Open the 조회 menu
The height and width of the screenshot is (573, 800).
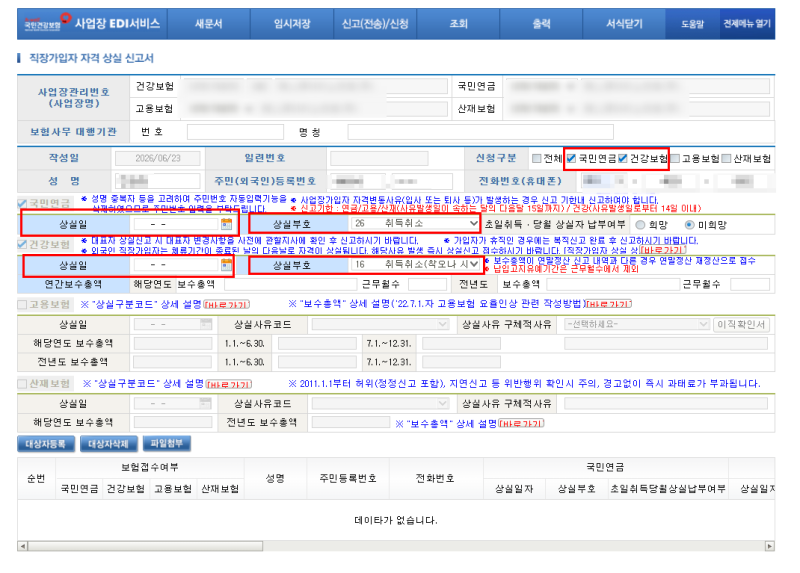click(x=458, y=24)
